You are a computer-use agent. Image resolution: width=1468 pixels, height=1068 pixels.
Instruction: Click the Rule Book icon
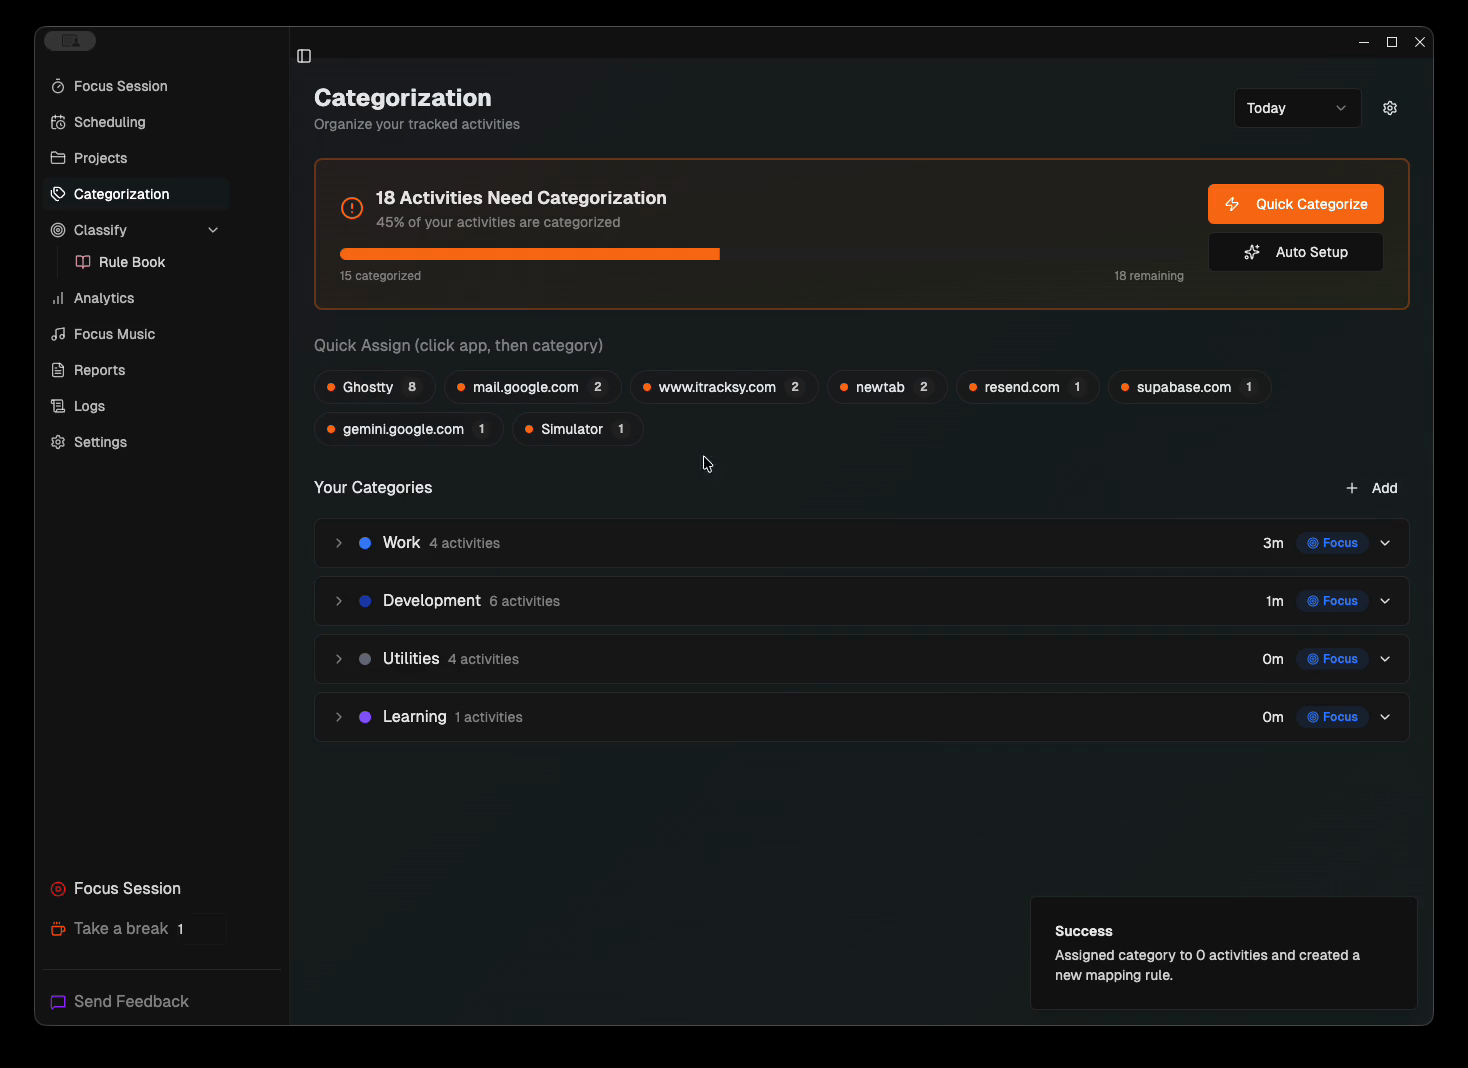83,262
